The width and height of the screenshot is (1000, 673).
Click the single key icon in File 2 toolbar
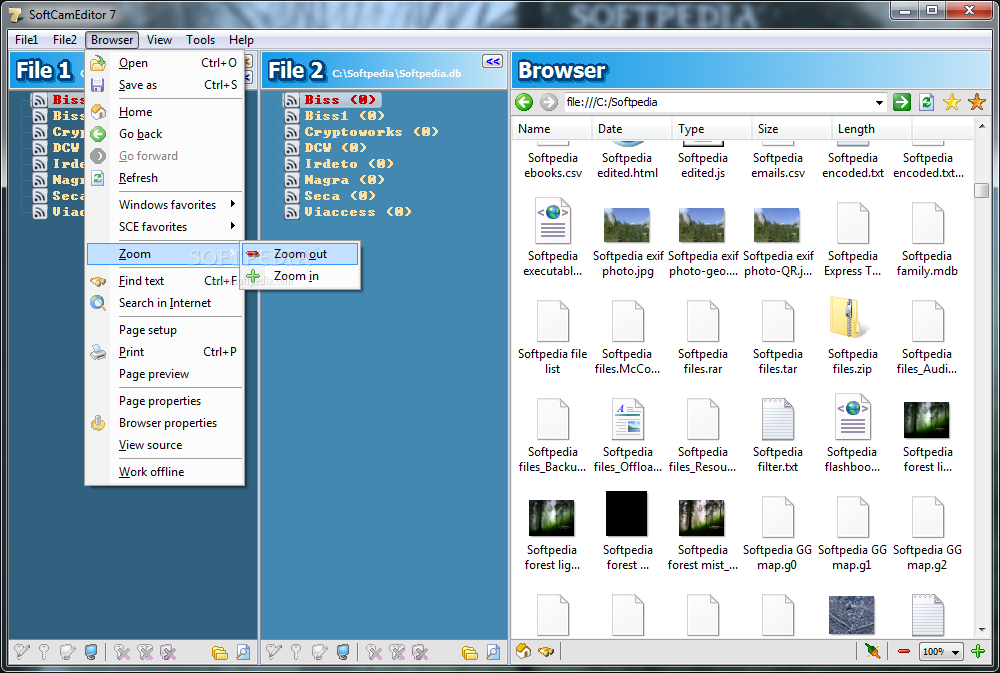point(296,651)
